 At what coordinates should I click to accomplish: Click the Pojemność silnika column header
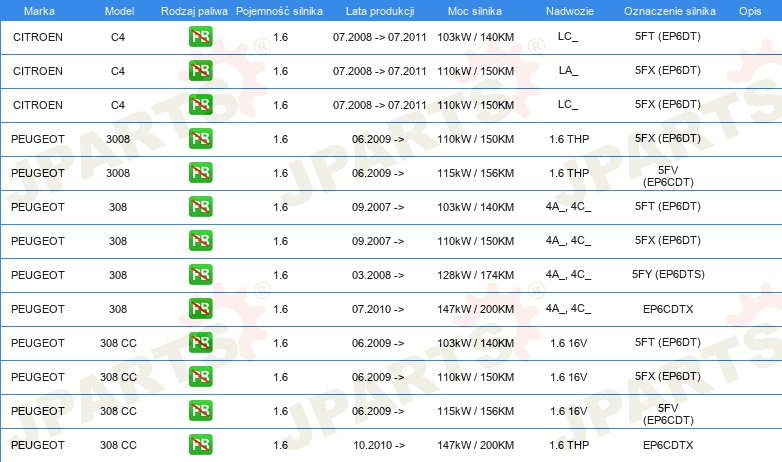point(279,11)
